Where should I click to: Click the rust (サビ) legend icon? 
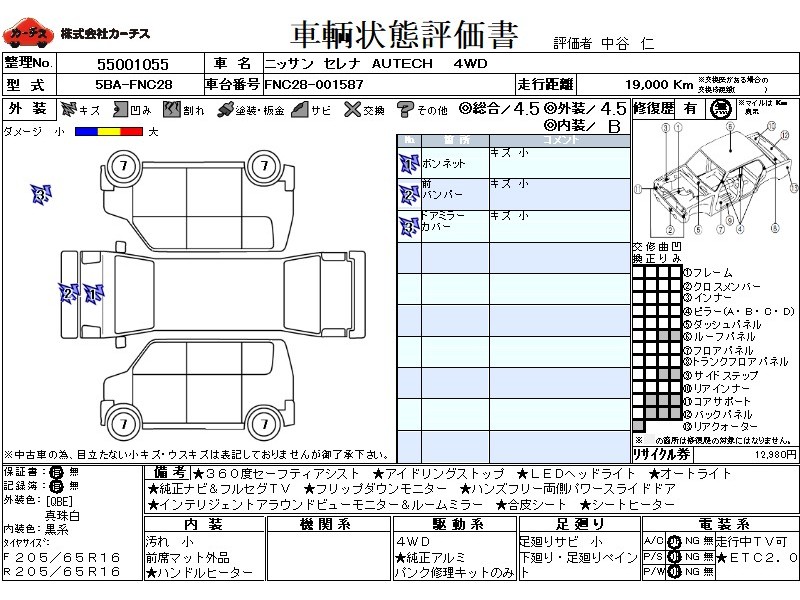point(299,110)
